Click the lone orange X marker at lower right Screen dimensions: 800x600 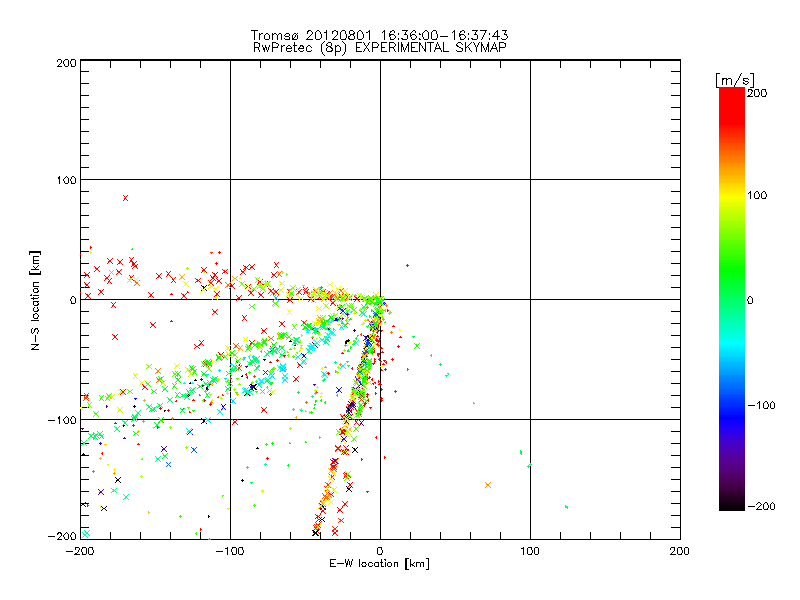tap(488, 485)
